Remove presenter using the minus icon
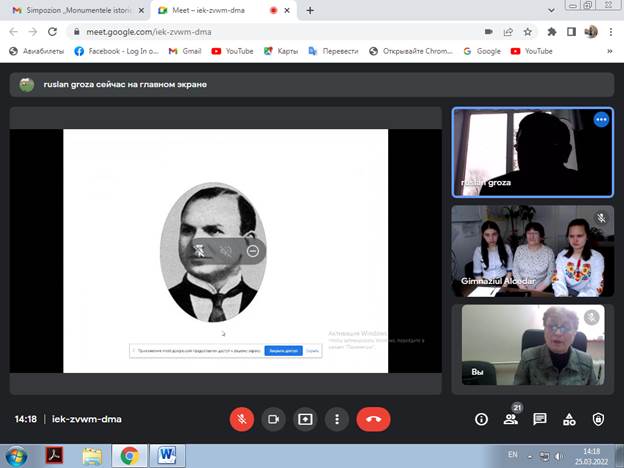This screenshot has height=468, width=624. click(x=253, y=251)
